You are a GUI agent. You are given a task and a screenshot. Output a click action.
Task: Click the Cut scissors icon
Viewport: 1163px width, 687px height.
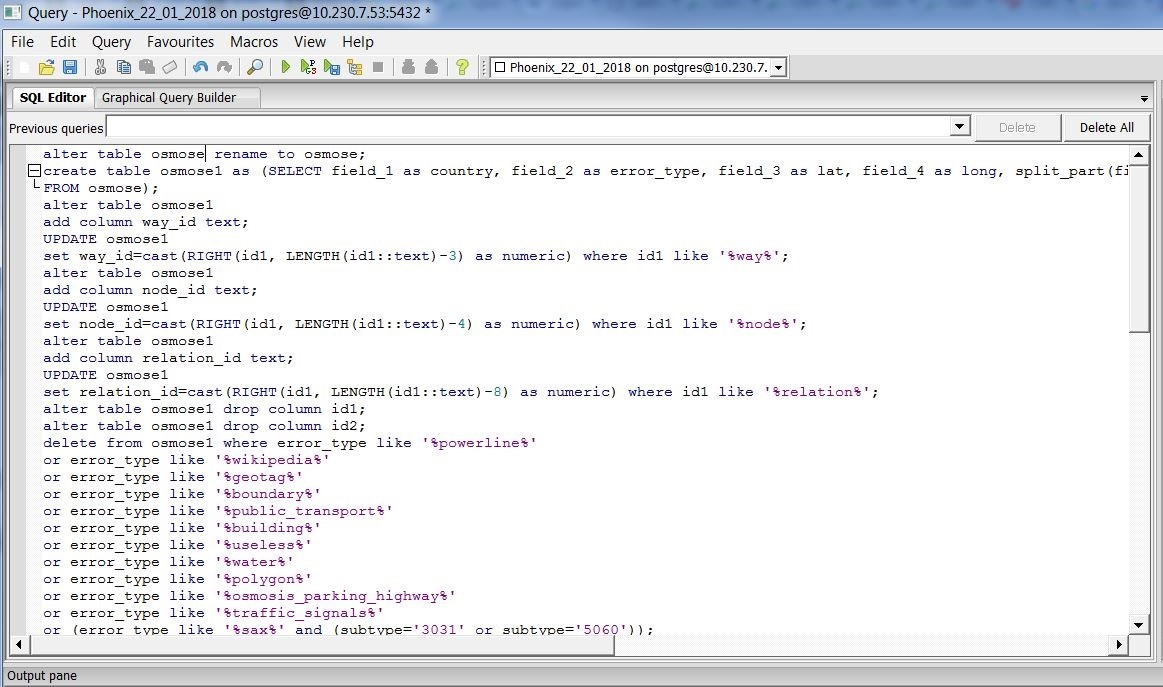100,67
